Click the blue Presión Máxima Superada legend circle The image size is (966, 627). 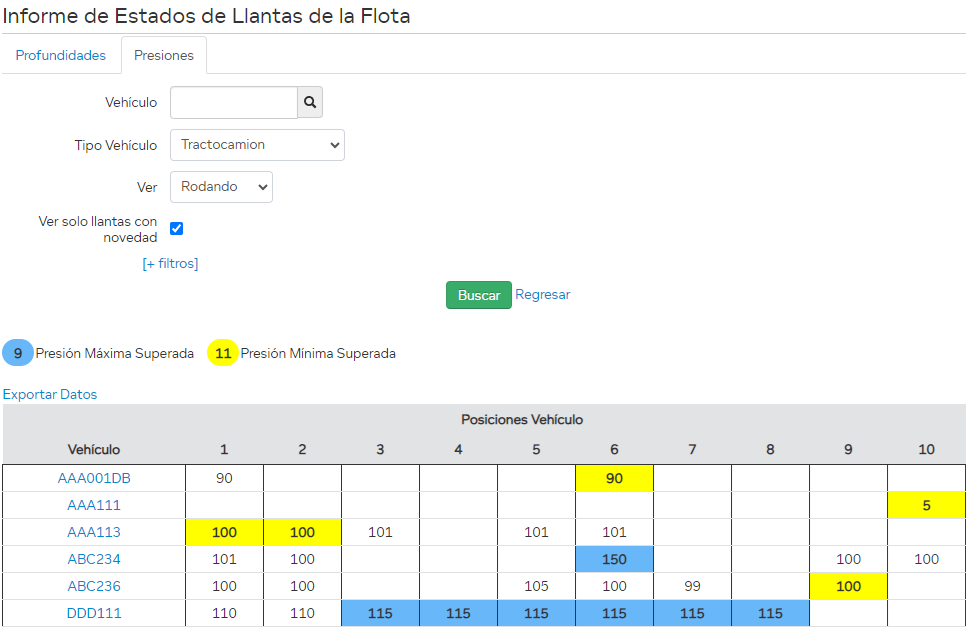coord(15,353)
